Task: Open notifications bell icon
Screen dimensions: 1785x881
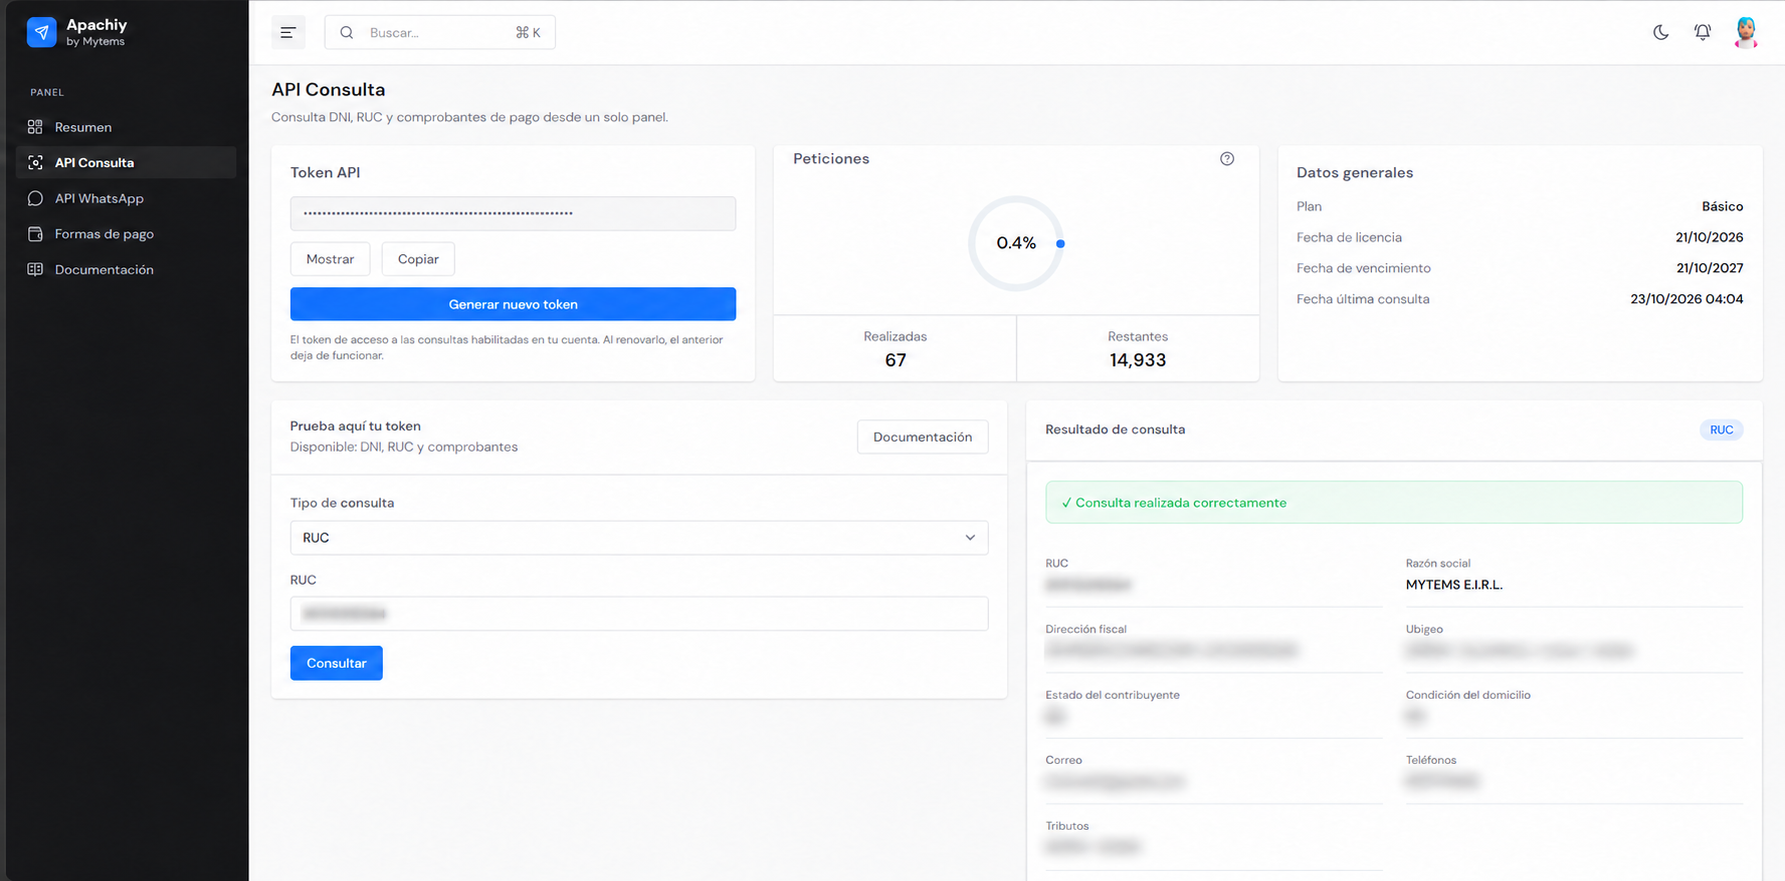Action: coord(1702,33)
